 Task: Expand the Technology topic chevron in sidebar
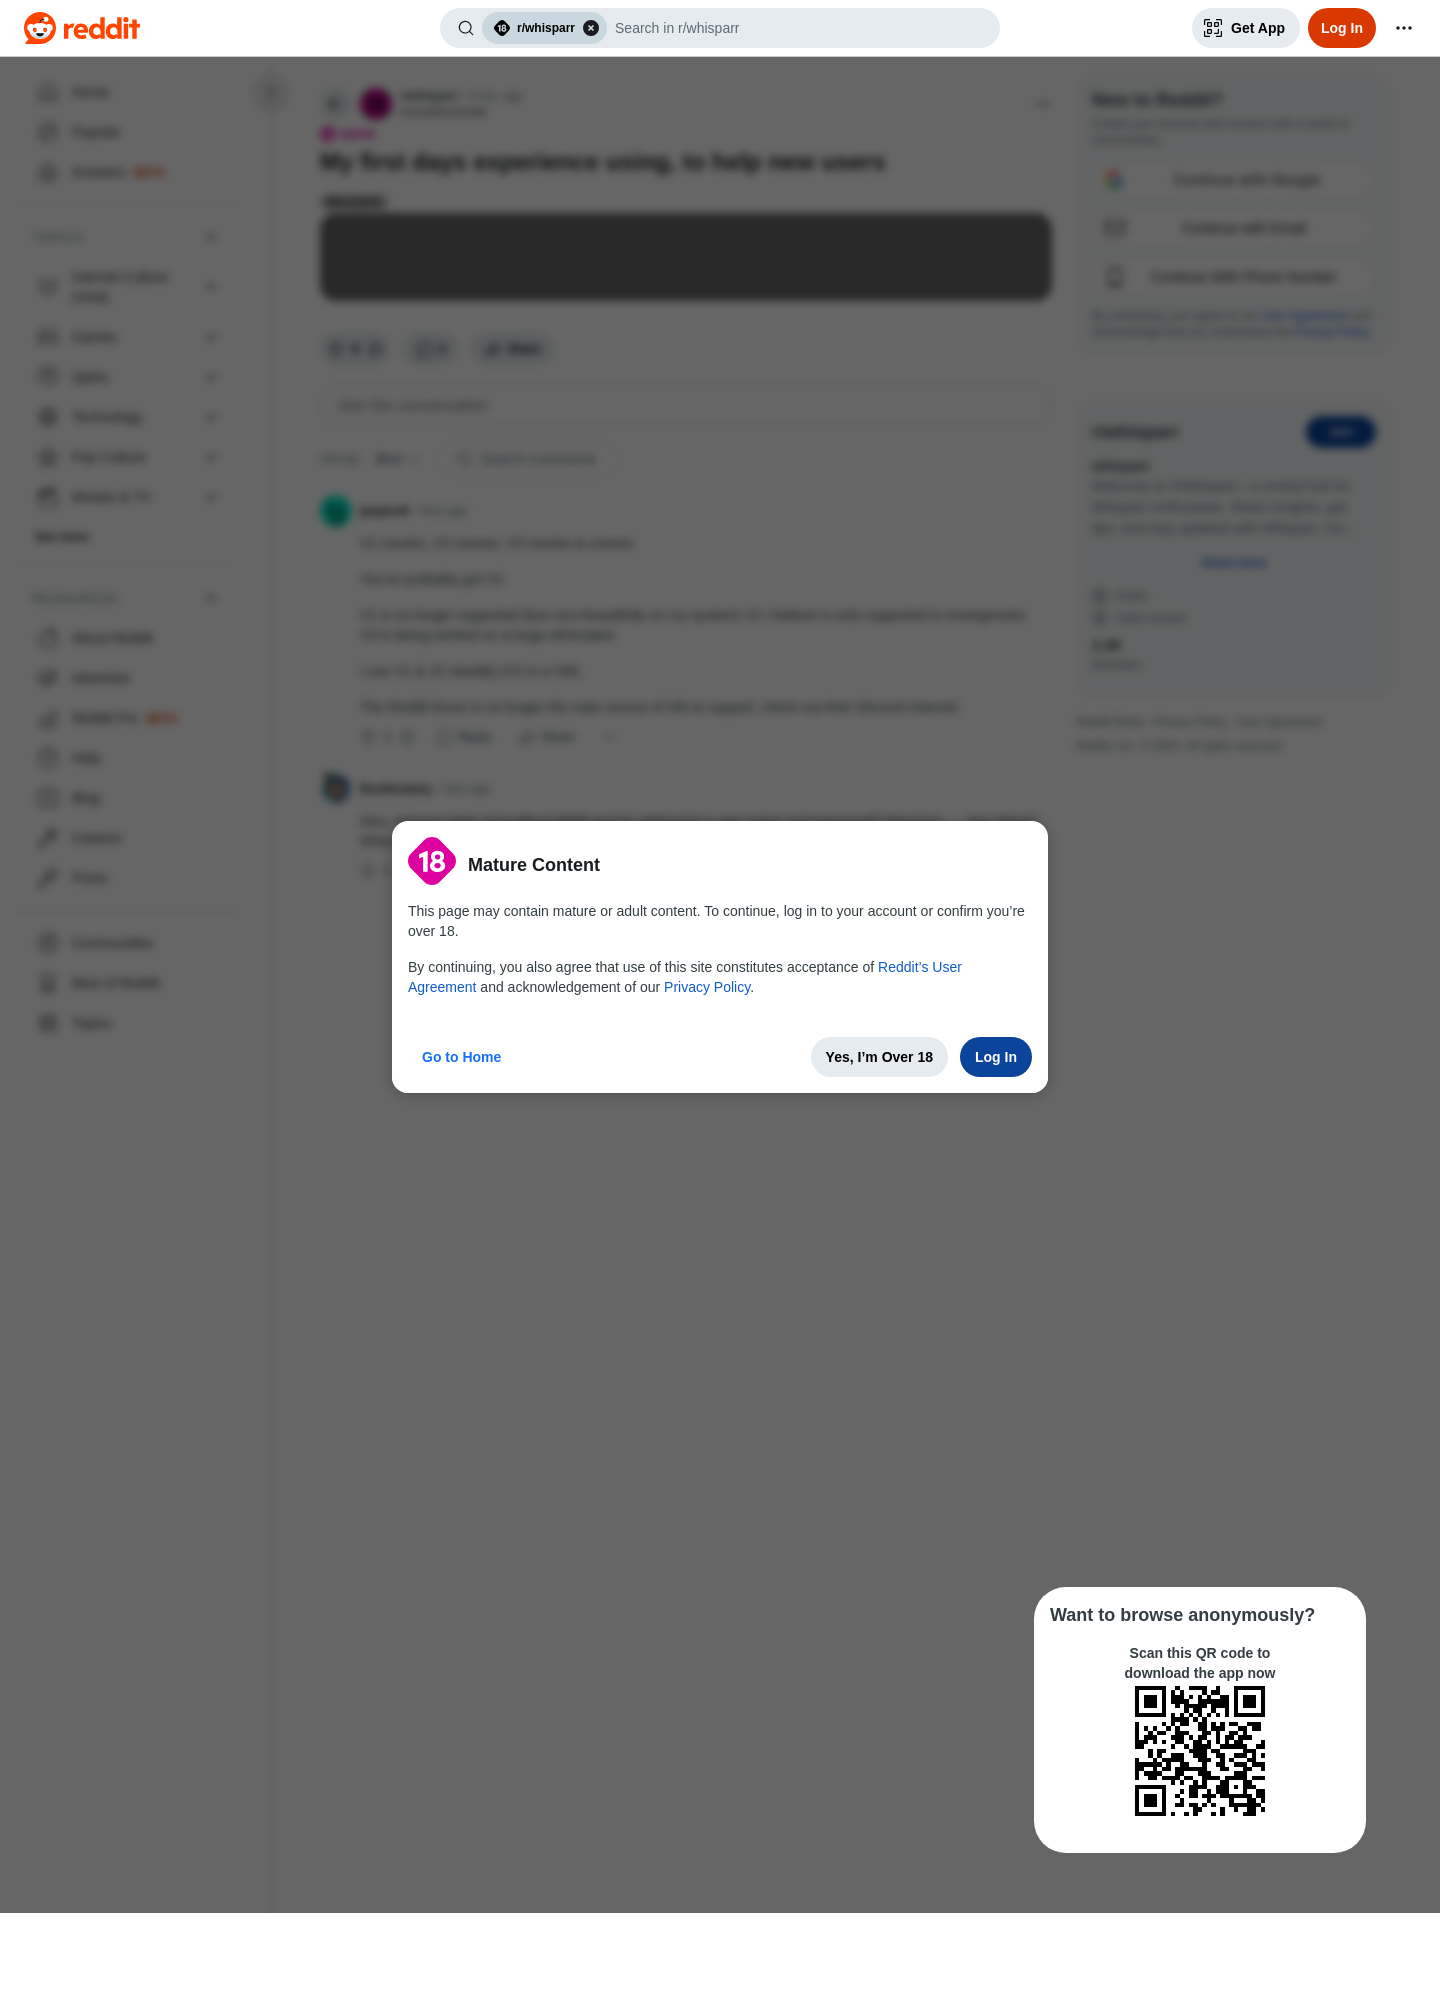coord(211,417)
